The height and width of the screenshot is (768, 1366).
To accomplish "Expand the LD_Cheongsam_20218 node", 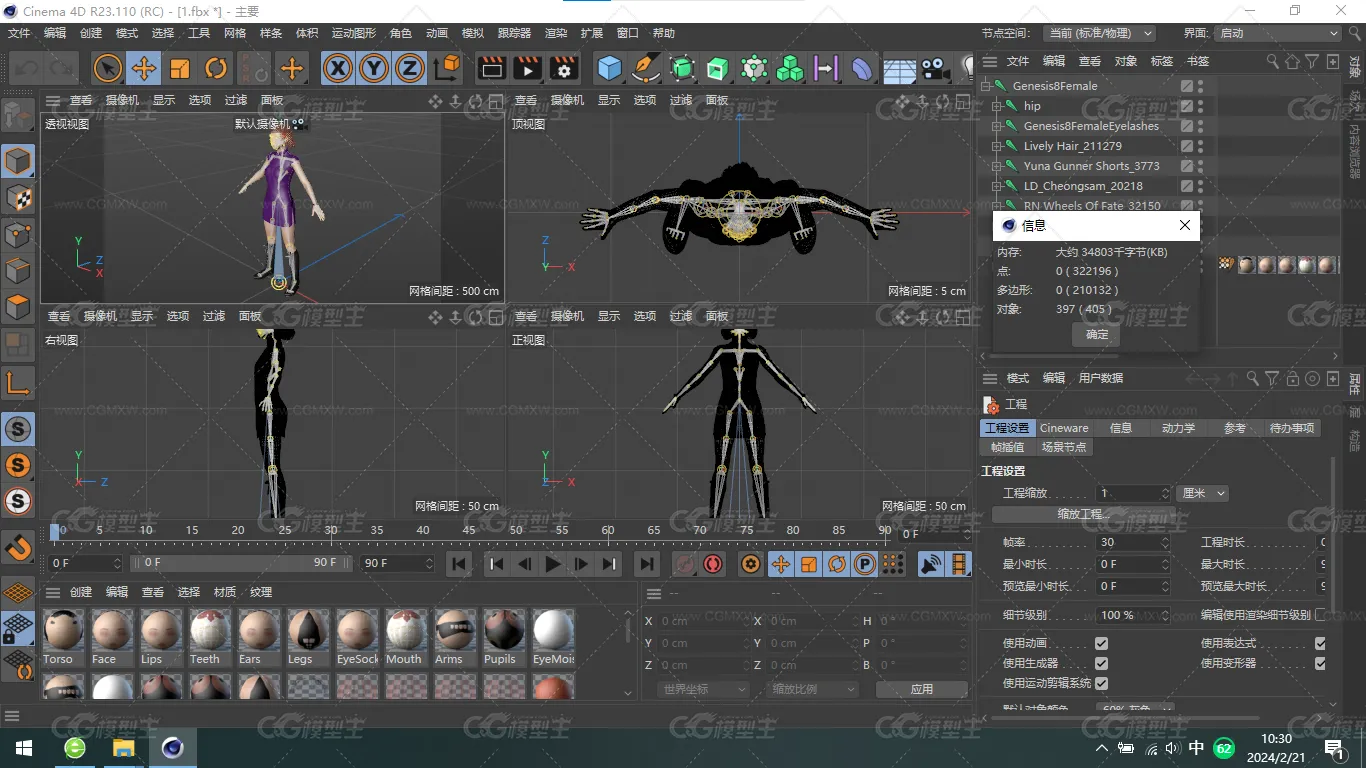I will pyautogui.click(x=997, y=186).
